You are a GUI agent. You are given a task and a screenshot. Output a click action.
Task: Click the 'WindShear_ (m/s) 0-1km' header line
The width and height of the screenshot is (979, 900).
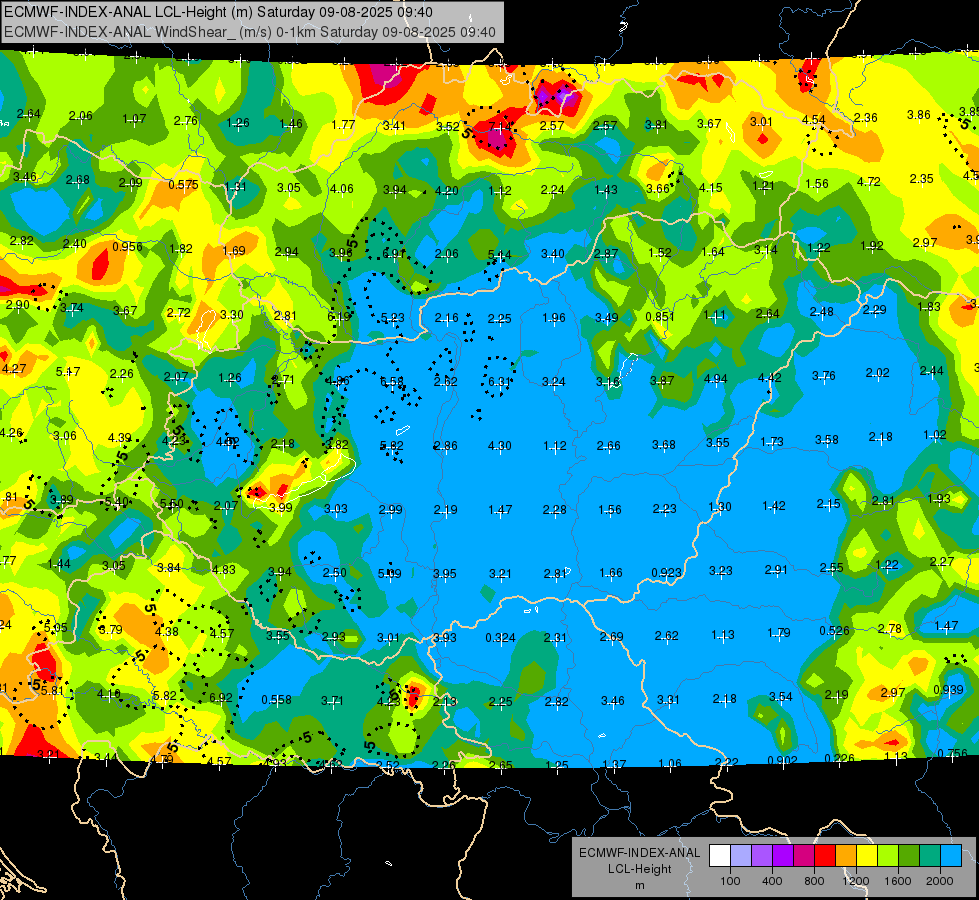250,32
